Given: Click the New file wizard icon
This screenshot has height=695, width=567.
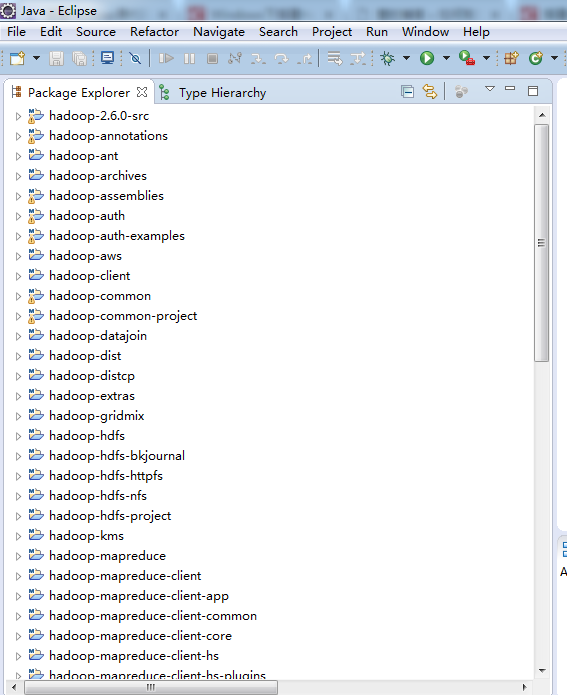Looking at the screenshot, I should [x=18, y=58].
